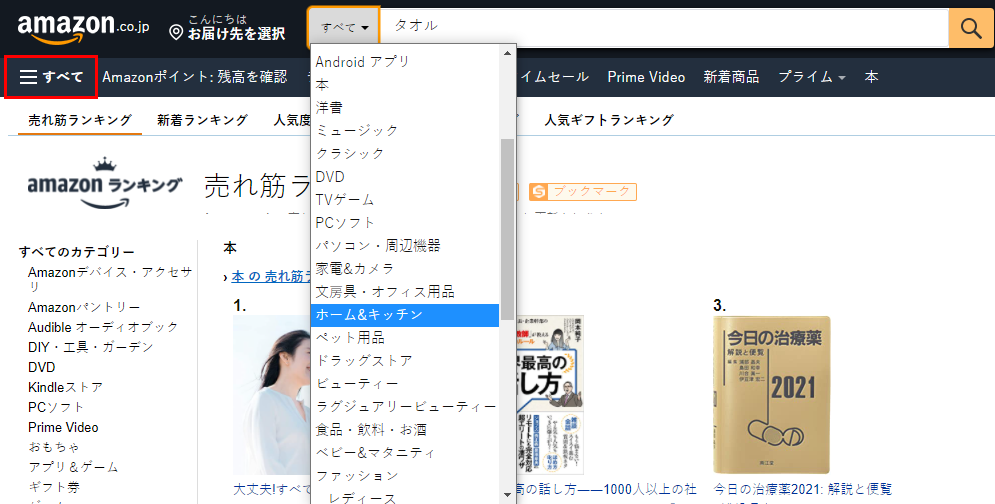Click 本 の 売れ筋 ranking link
The image size is (995, 504).
[271, 276]
